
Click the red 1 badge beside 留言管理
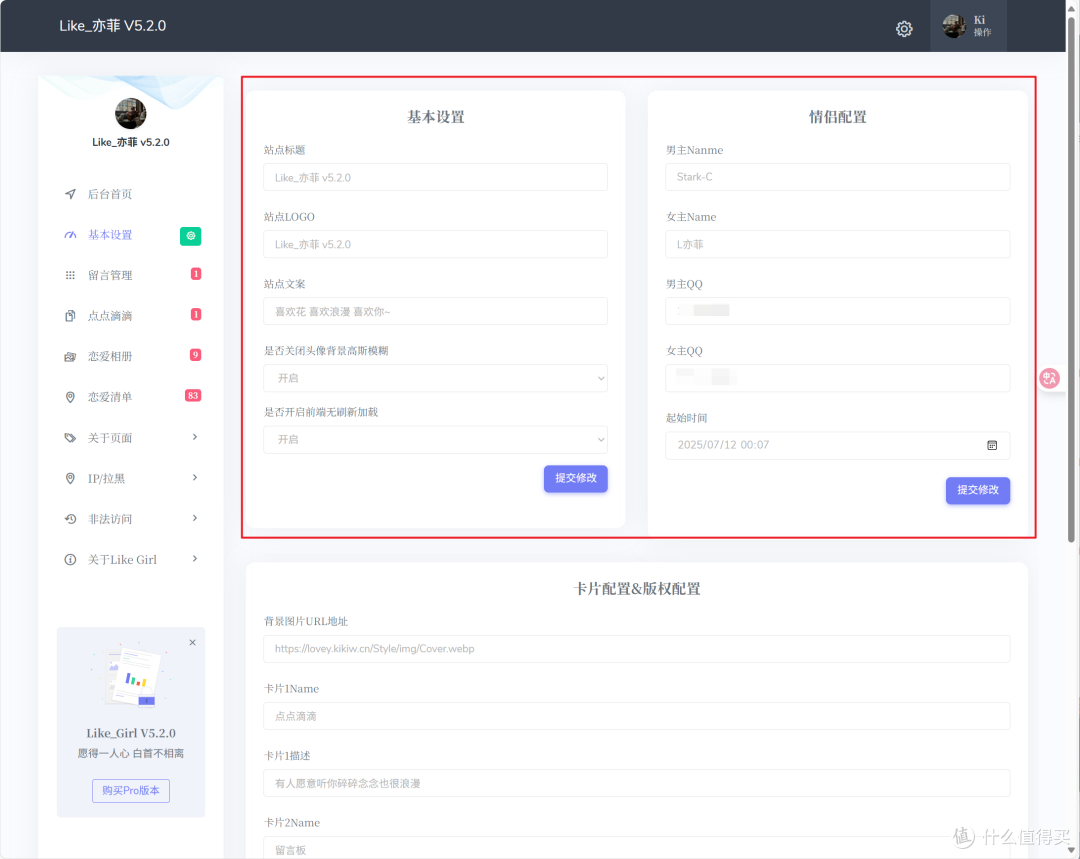(196, 273)
